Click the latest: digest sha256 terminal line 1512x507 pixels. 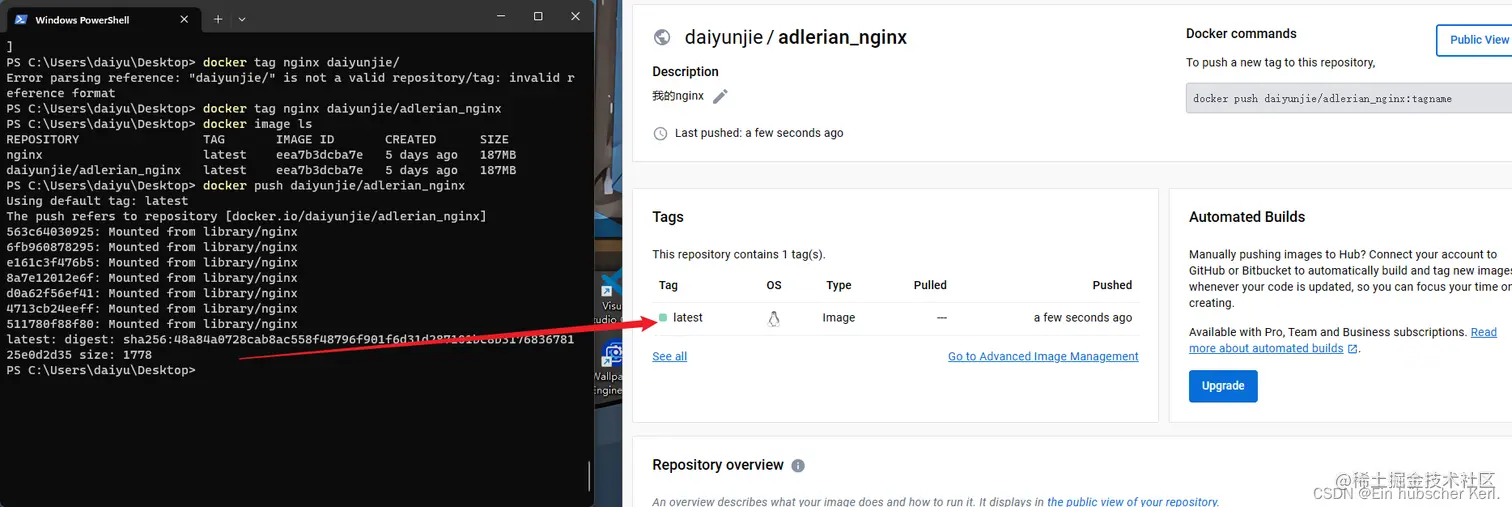[290, 347]
